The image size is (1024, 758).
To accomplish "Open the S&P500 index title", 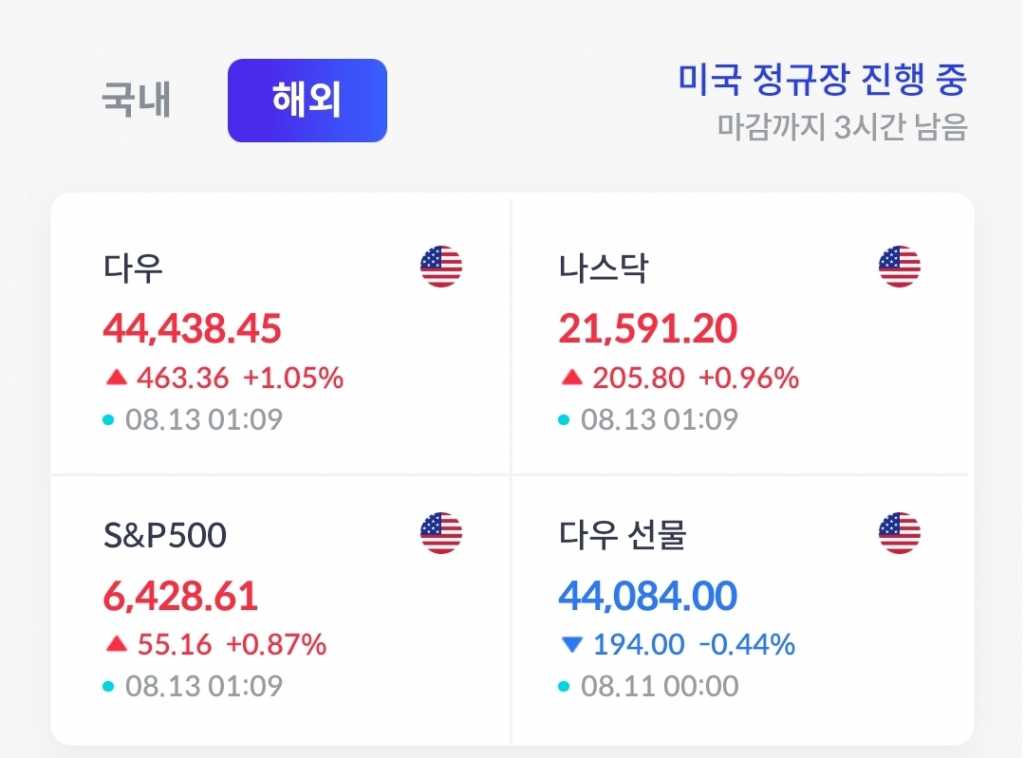I will coord(165,536).
